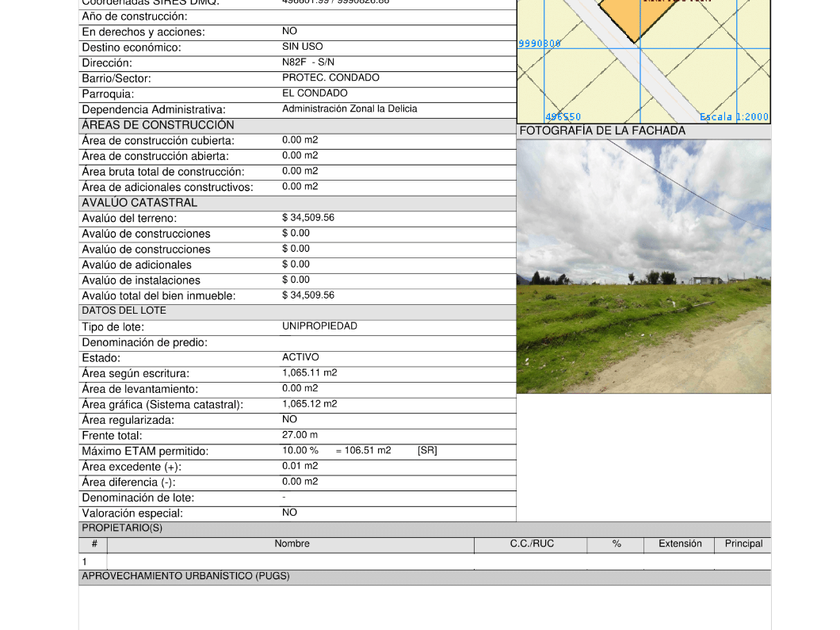Select the '[SR]' tag
Screen dimensions: 840x630
(427, 451)
